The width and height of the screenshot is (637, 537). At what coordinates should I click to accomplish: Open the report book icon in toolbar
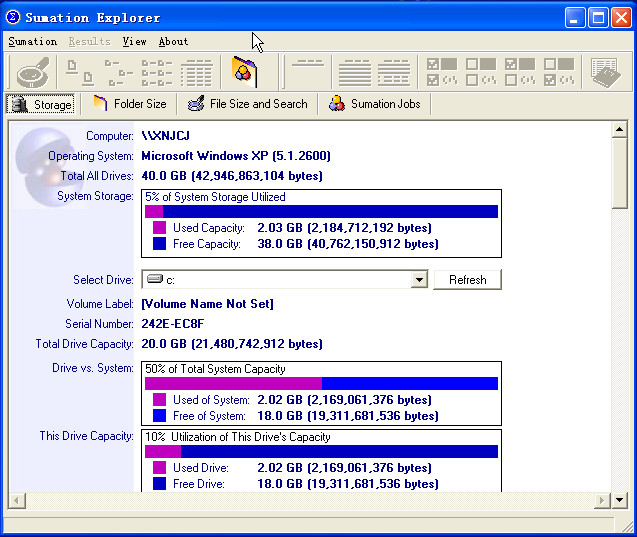tap(605, 73)
